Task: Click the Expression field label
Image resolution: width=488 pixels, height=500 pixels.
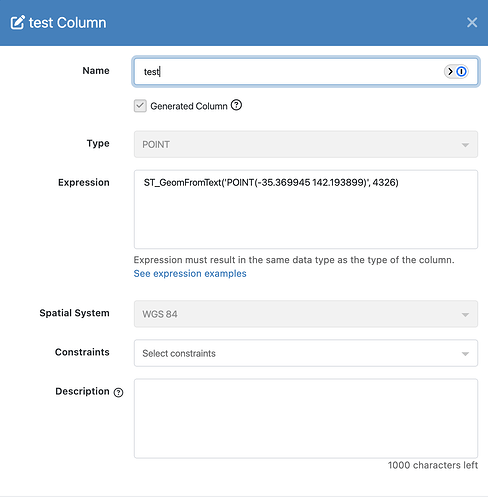Action: (x=84, y=183)
